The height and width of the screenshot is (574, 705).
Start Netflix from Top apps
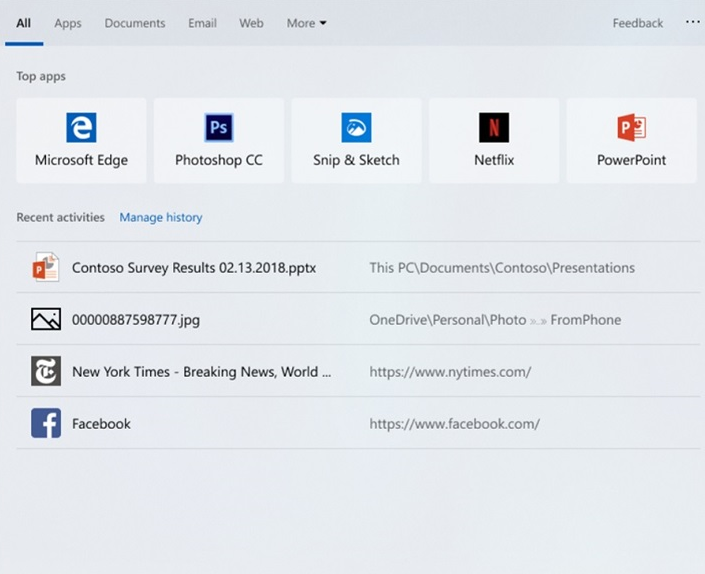pyautogui.click(x=494, y=140)
